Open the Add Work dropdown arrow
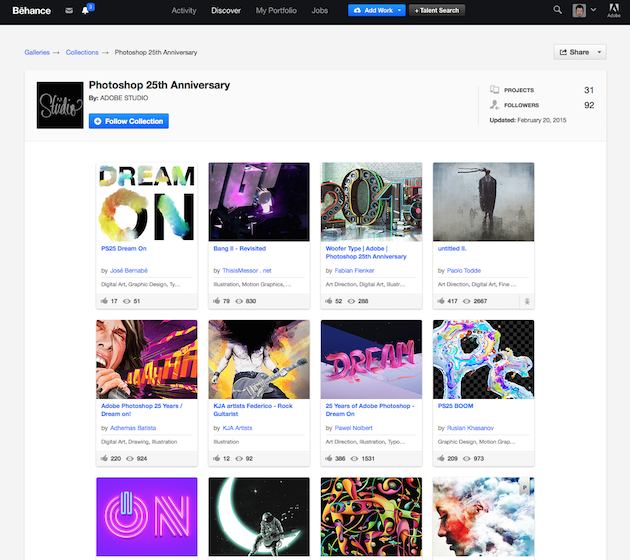Screen dimensions: 630x560 click(x=399, y=10)
